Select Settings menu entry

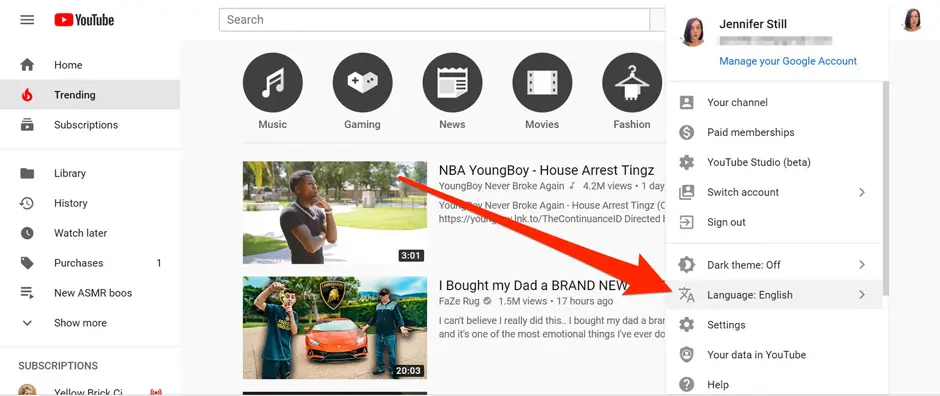774,325
